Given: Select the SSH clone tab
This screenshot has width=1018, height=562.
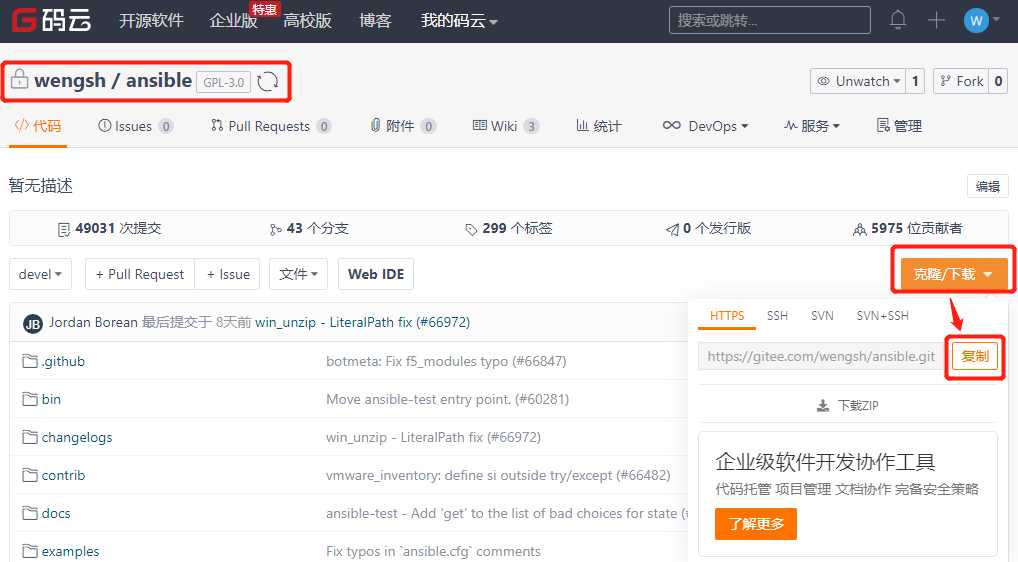Looking at the screenshot, I should [777, 316].
